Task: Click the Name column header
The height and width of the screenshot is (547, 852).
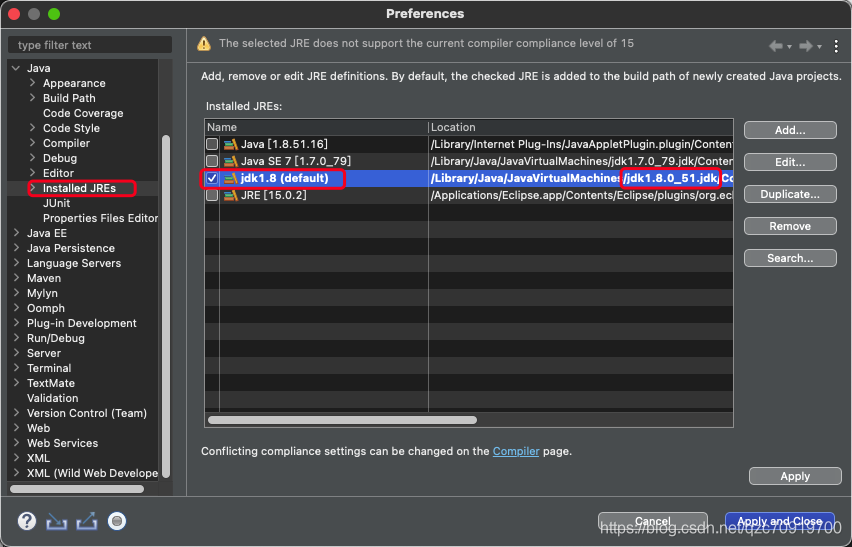Action: (x=316, y=127)
